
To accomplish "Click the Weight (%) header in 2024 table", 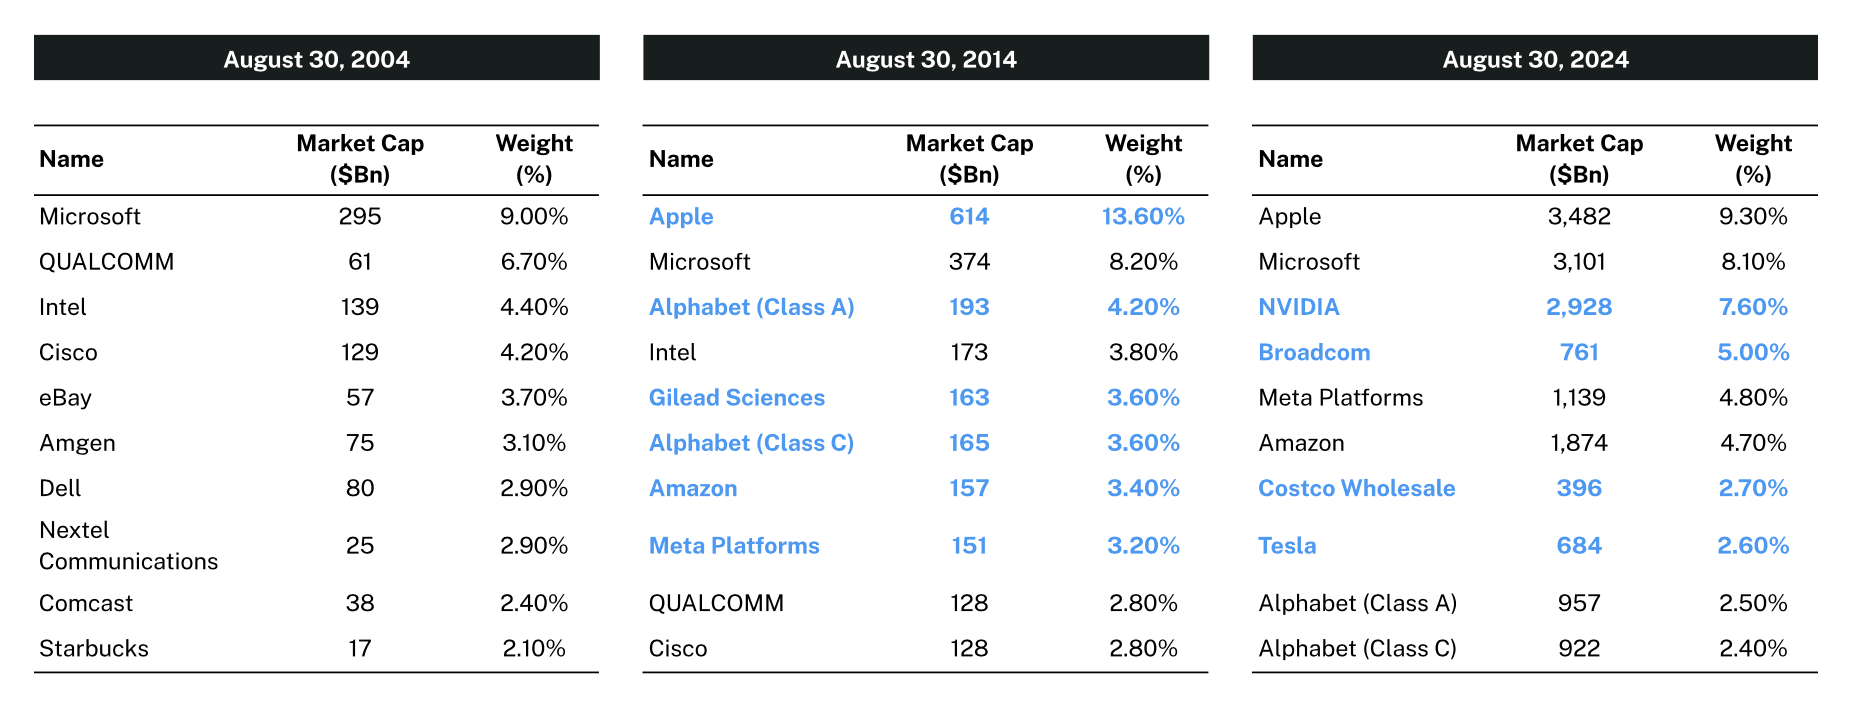I will (1753, 159).
